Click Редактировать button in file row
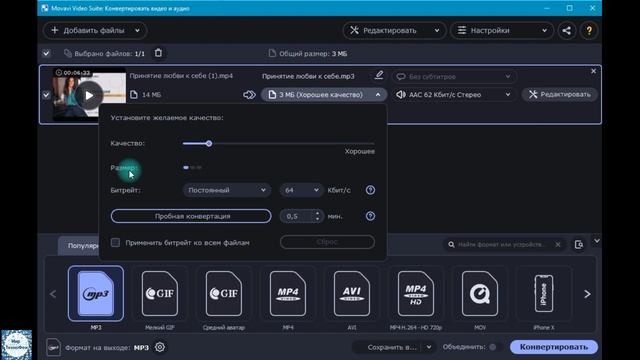640x360 pixels. coord(560,94)
